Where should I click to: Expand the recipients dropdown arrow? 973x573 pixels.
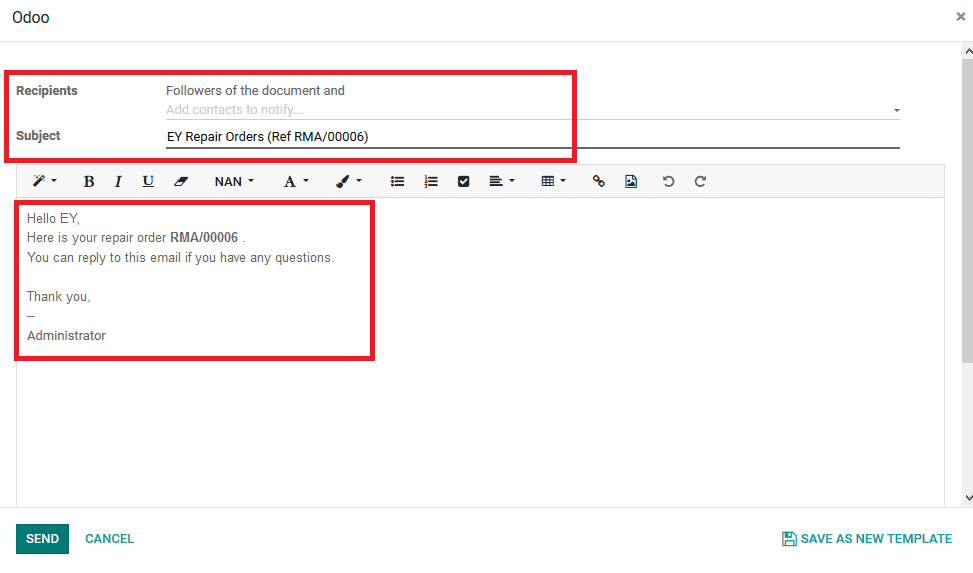pyautogui.click(x=897, y=111)
